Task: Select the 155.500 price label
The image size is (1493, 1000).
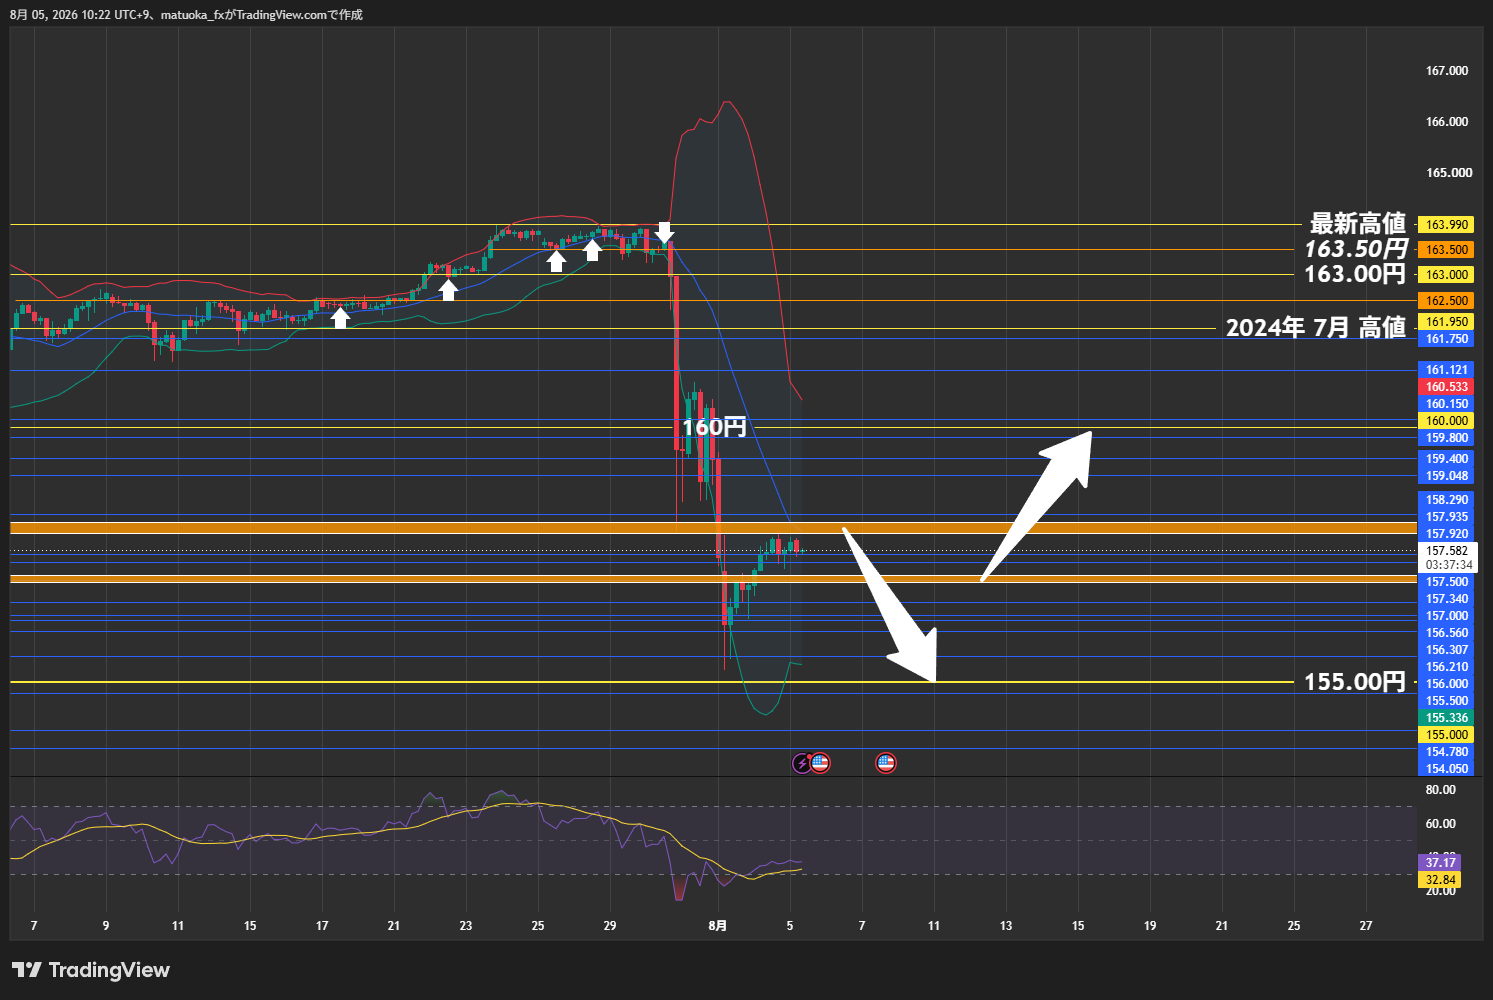Action: tap(1446, 701)
